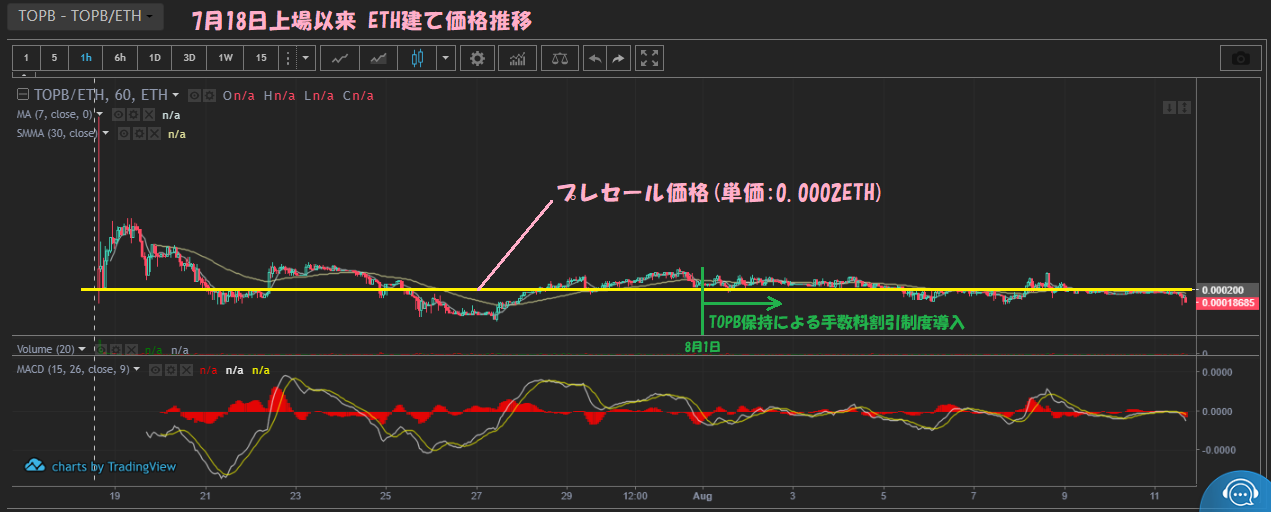Open settings for SMMA indicator
Viewport: 1271px width, 512px height.
point(138,133)
